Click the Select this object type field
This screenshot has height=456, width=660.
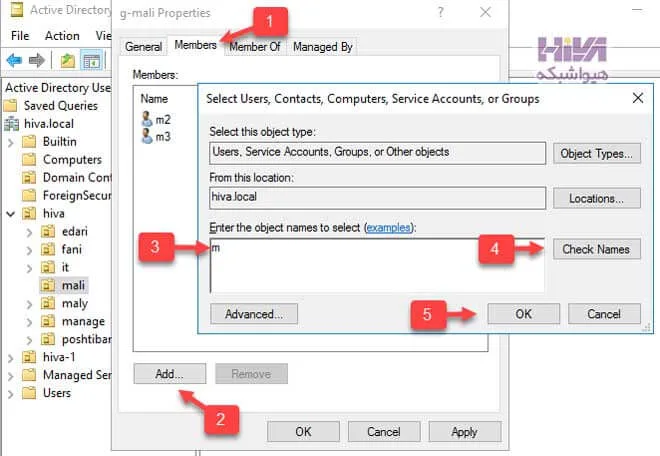point(377,153)
